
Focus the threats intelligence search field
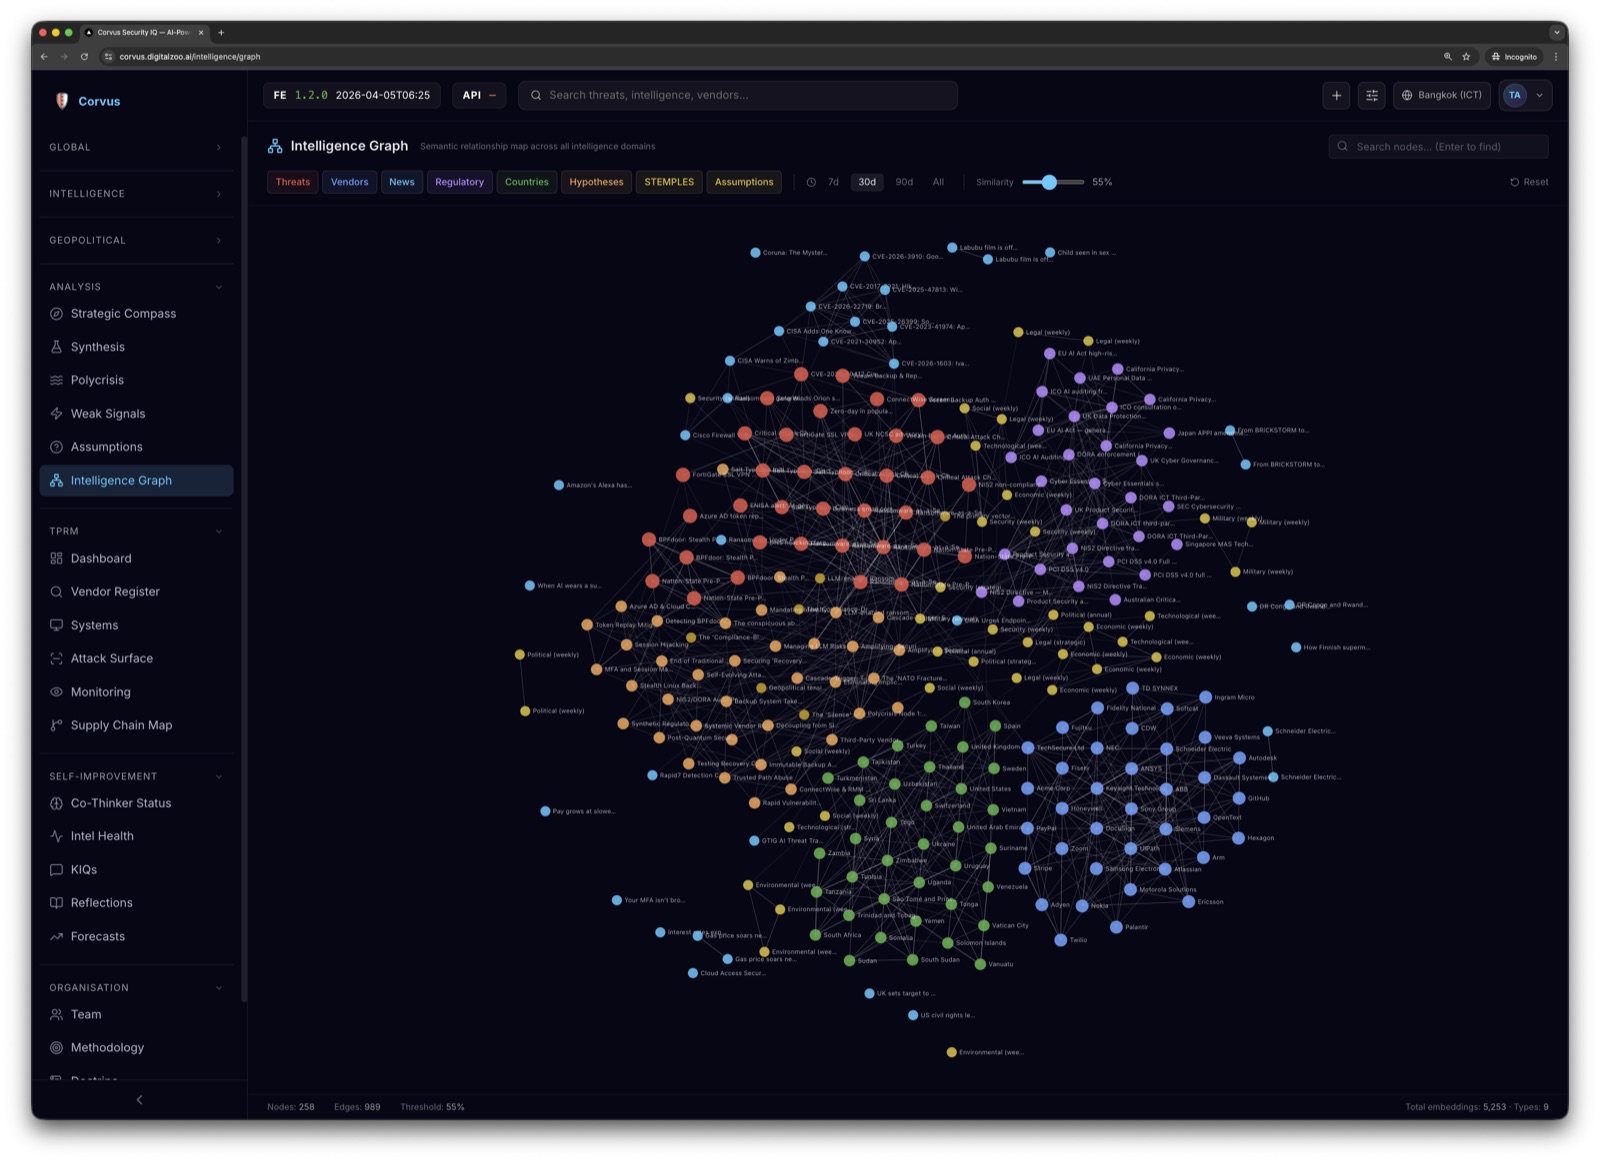pyautogui.click(x=738, y=96)
